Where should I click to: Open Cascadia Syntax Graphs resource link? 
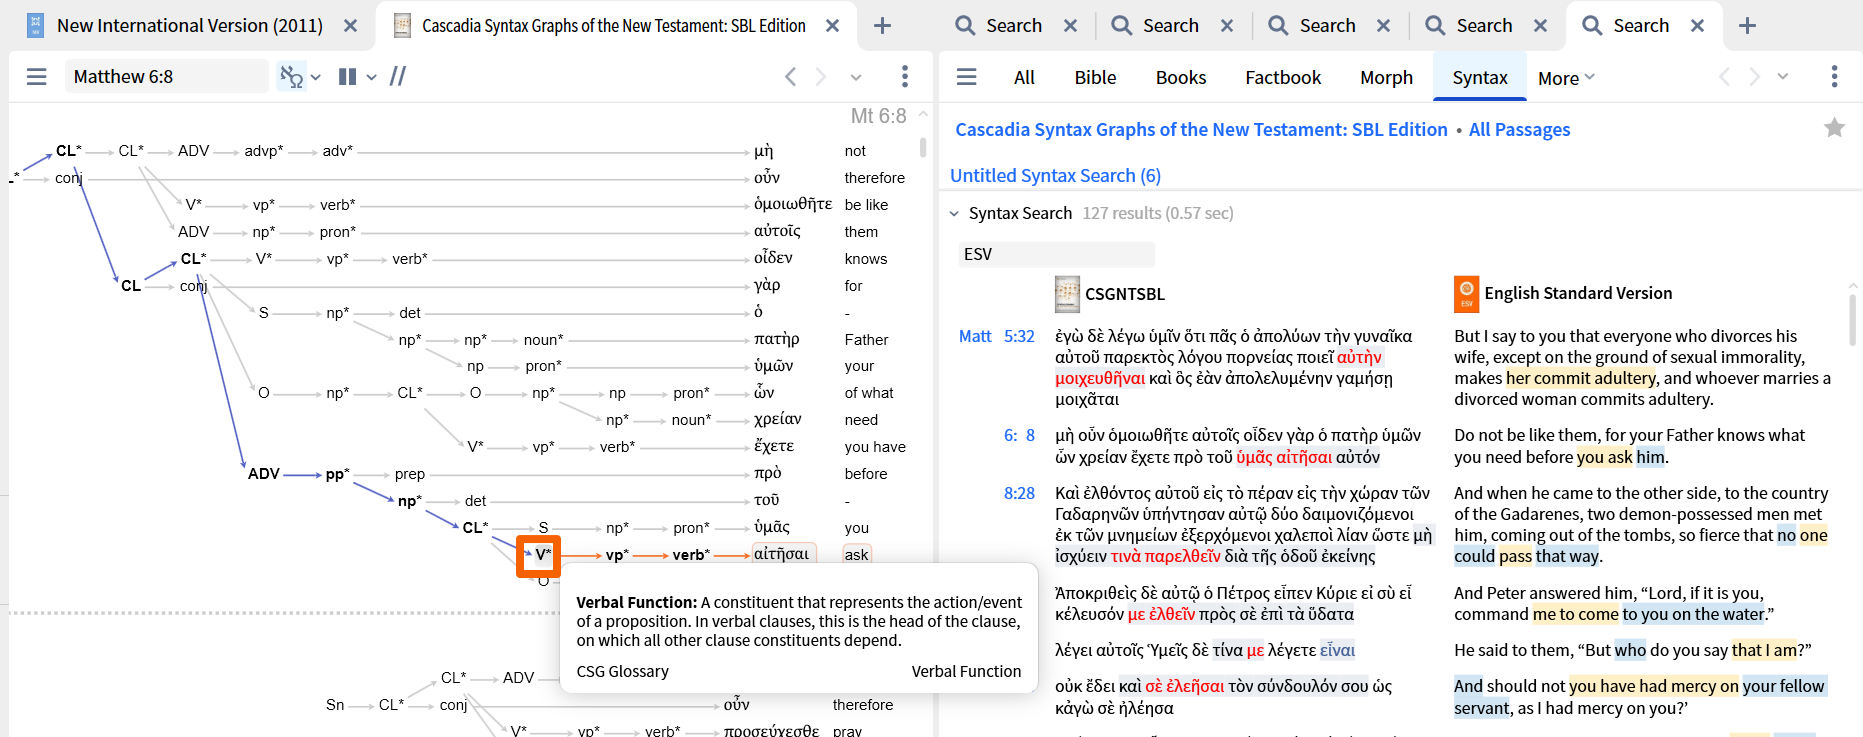click(x=1201, y=129)
